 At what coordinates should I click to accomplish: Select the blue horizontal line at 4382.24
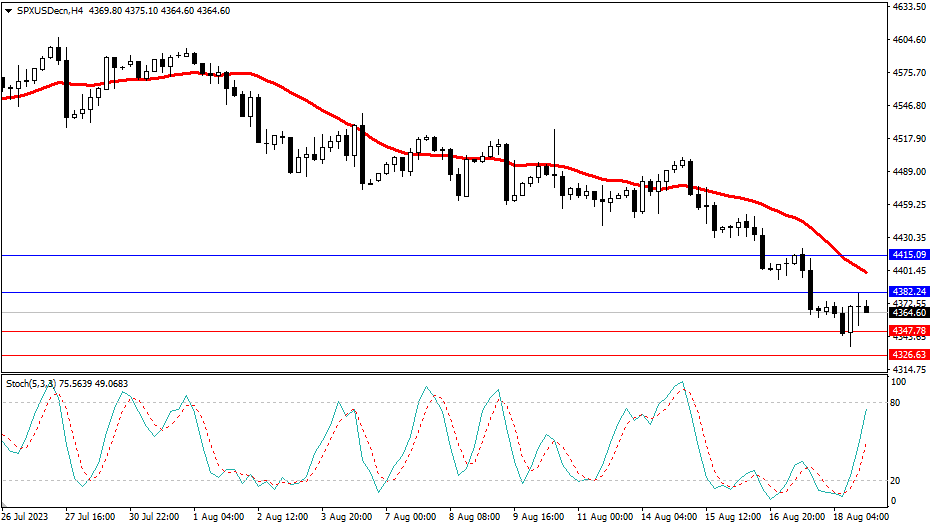pos(400,292)
